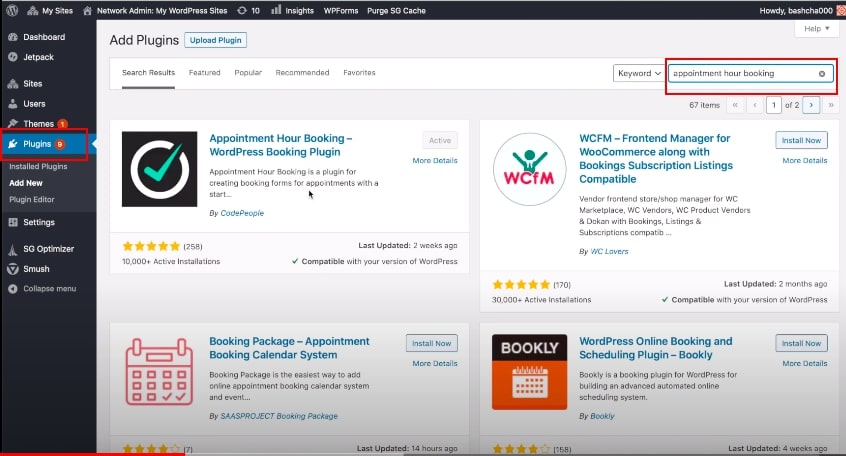Viewport: 846px width, 456px height.
Task: Click the updates counter showing 10
Action: tap(248, 10)
